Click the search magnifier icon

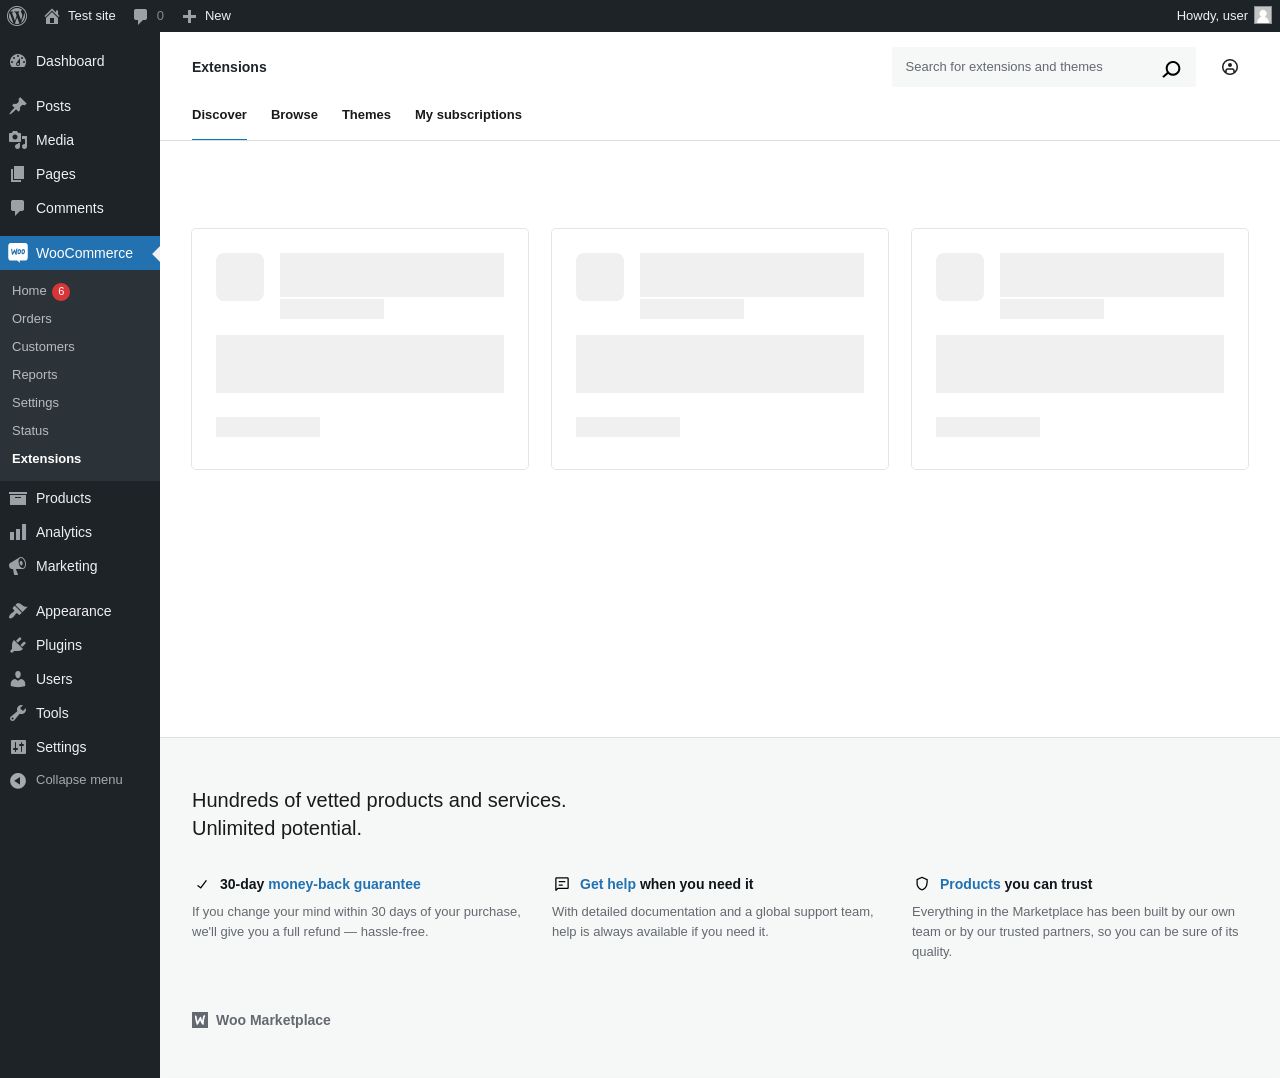pos(1171,68)
